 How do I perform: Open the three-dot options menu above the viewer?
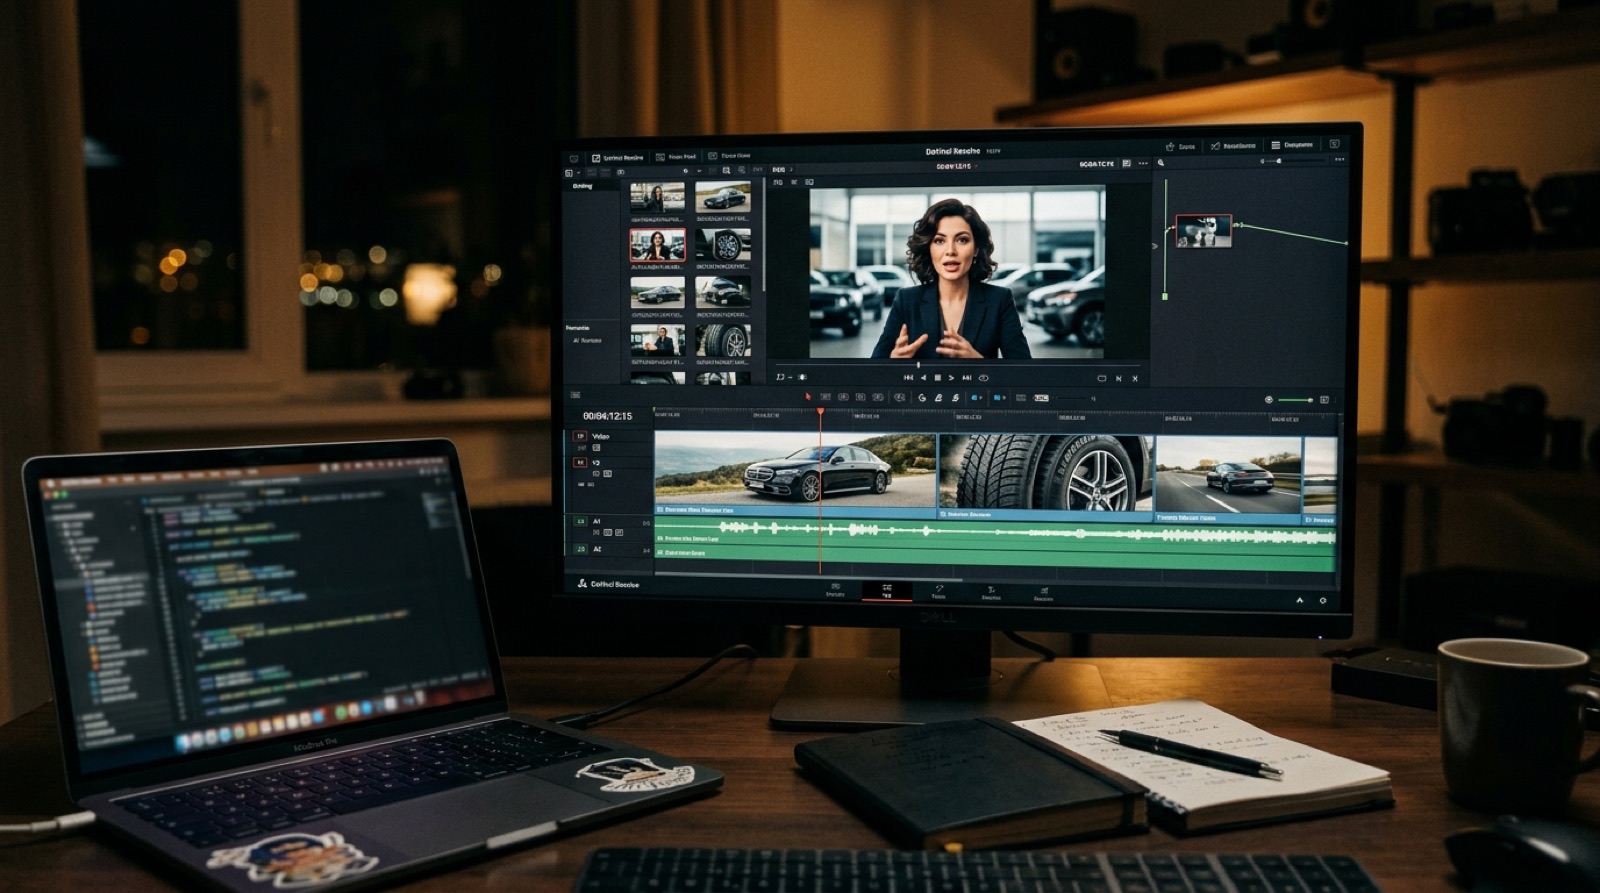(x=1143, y=163)
